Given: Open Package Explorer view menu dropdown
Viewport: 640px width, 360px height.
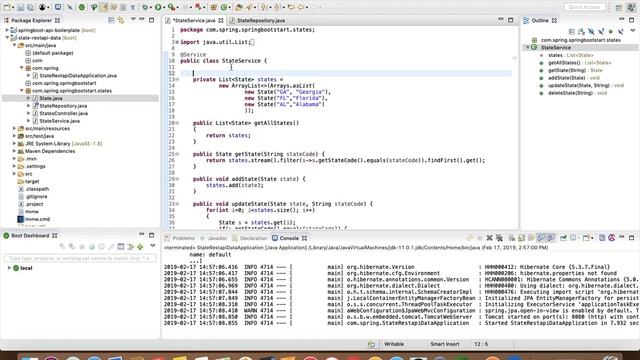Looking at the screenshot, I should pos(133,19).
